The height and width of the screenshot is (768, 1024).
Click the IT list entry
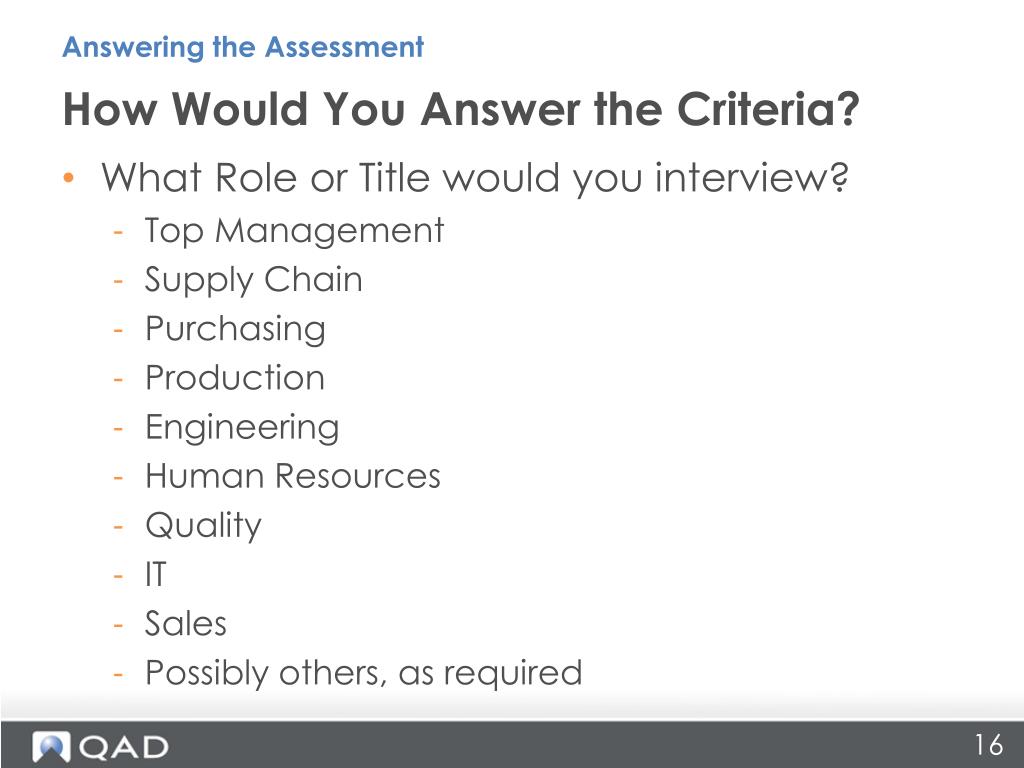156,575
